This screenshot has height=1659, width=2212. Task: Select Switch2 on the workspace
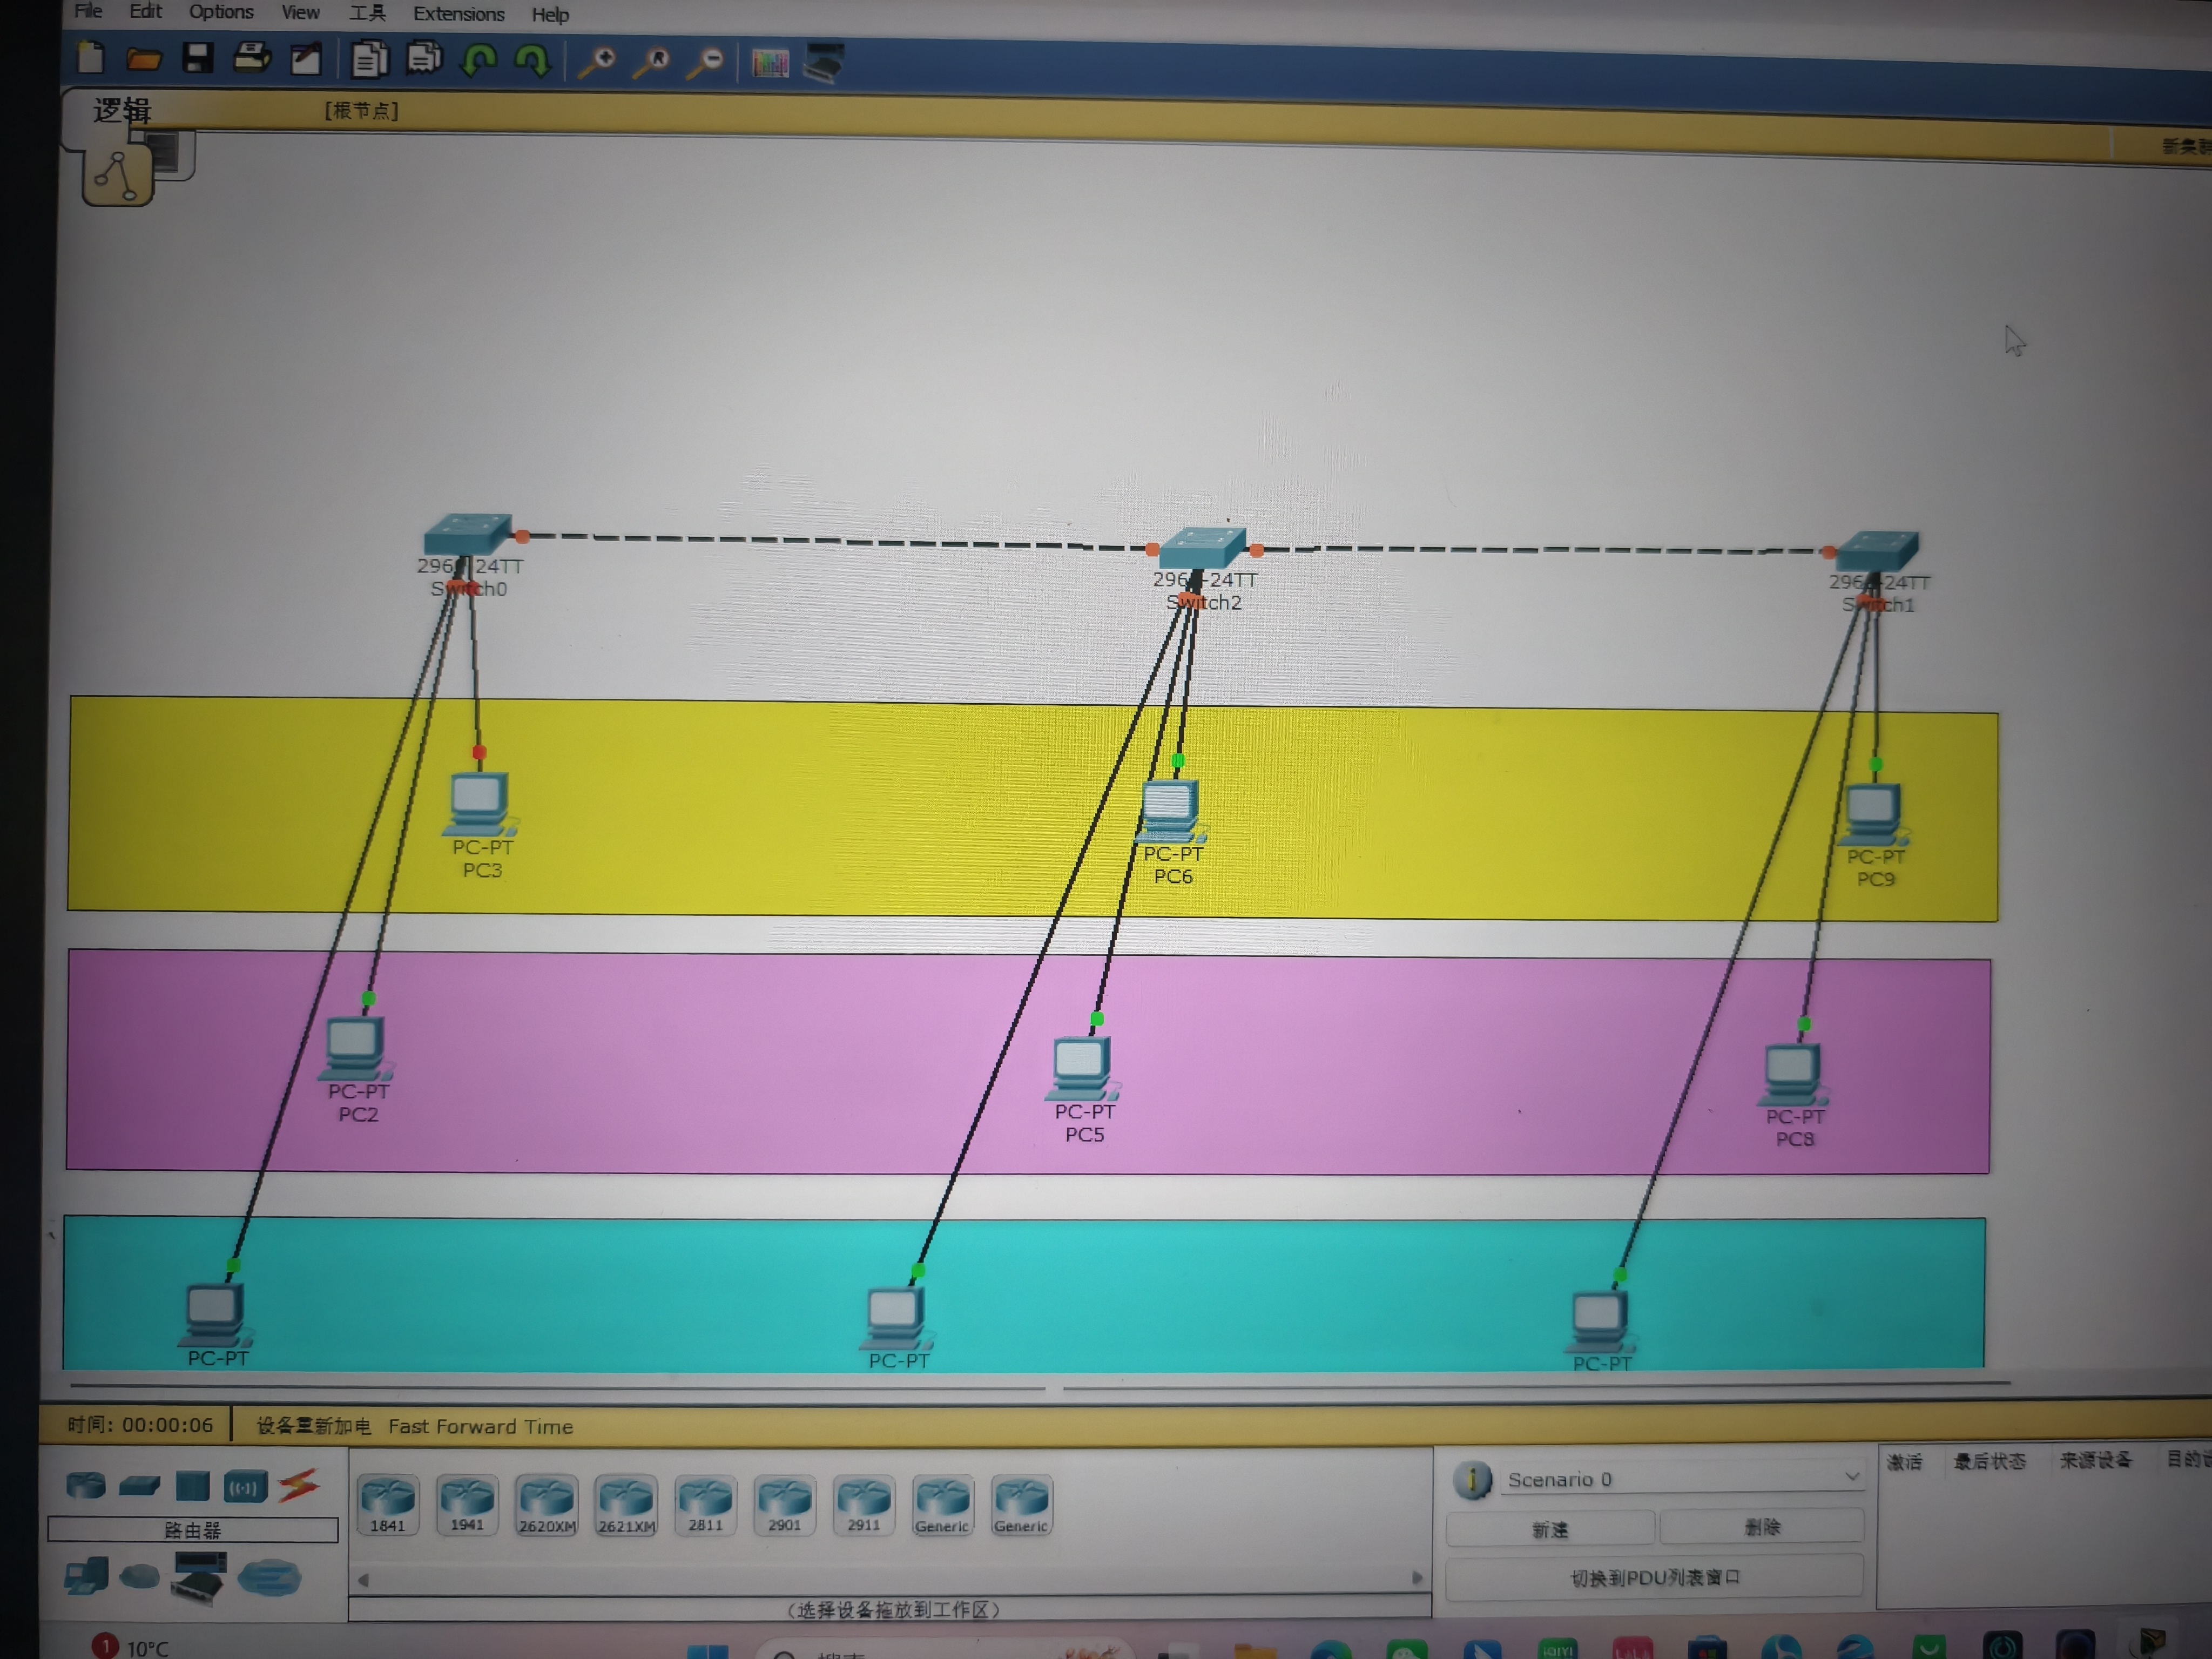point(1203,549)
